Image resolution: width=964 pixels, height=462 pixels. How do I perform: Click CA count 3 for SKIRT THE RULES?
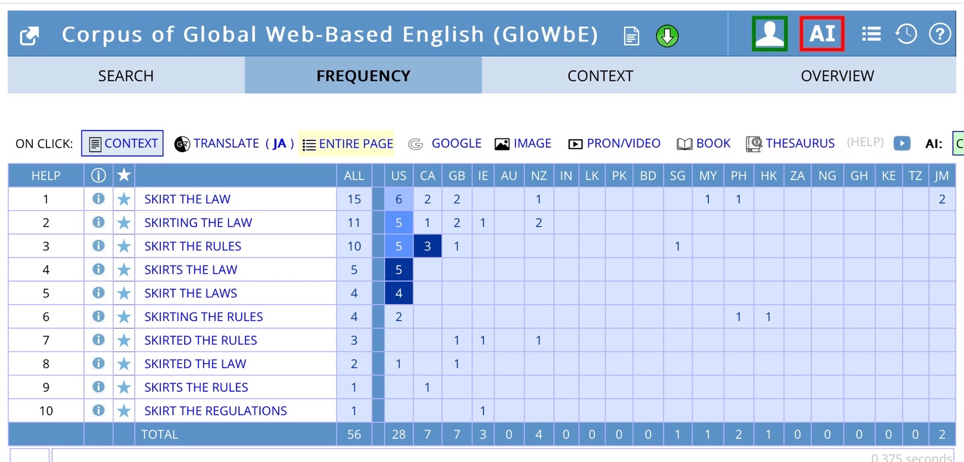[x=427, y=246]
